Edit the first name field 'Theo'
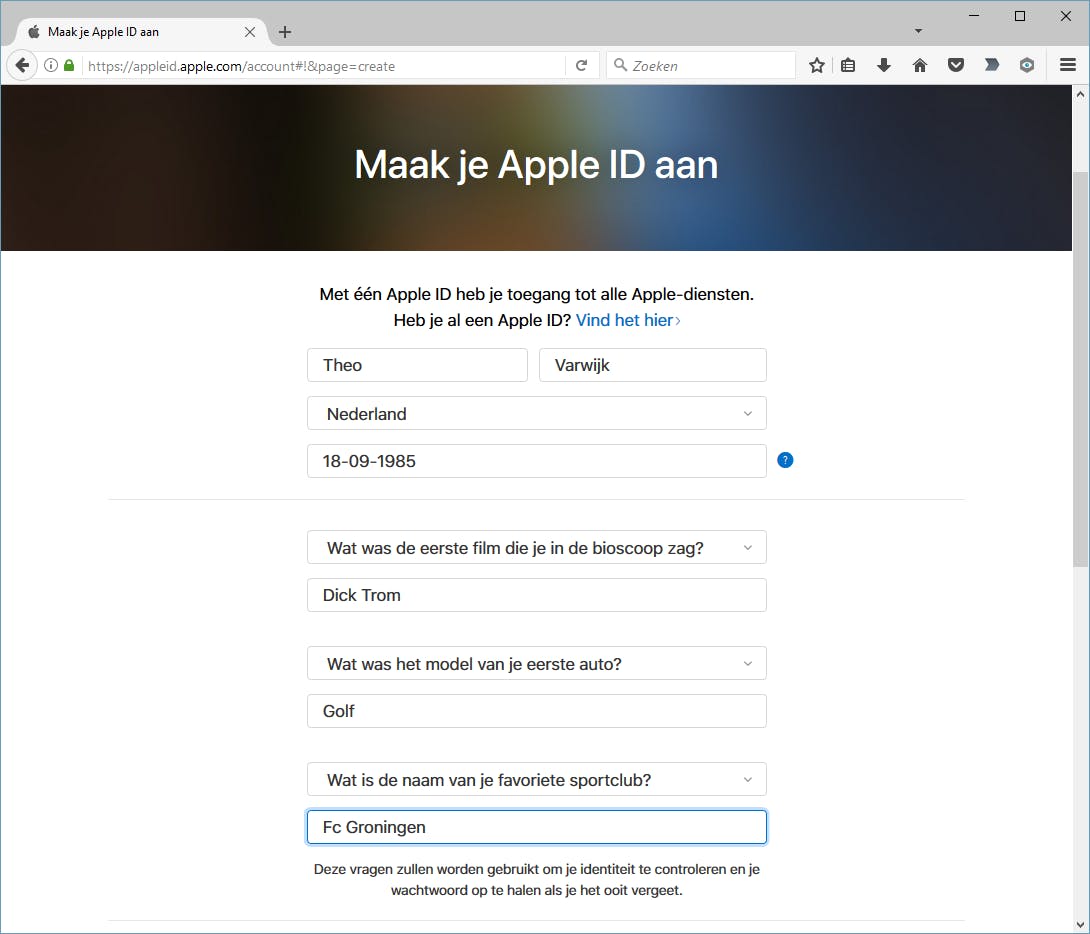Screen dimensions: 1090x934 click(417, 365)
